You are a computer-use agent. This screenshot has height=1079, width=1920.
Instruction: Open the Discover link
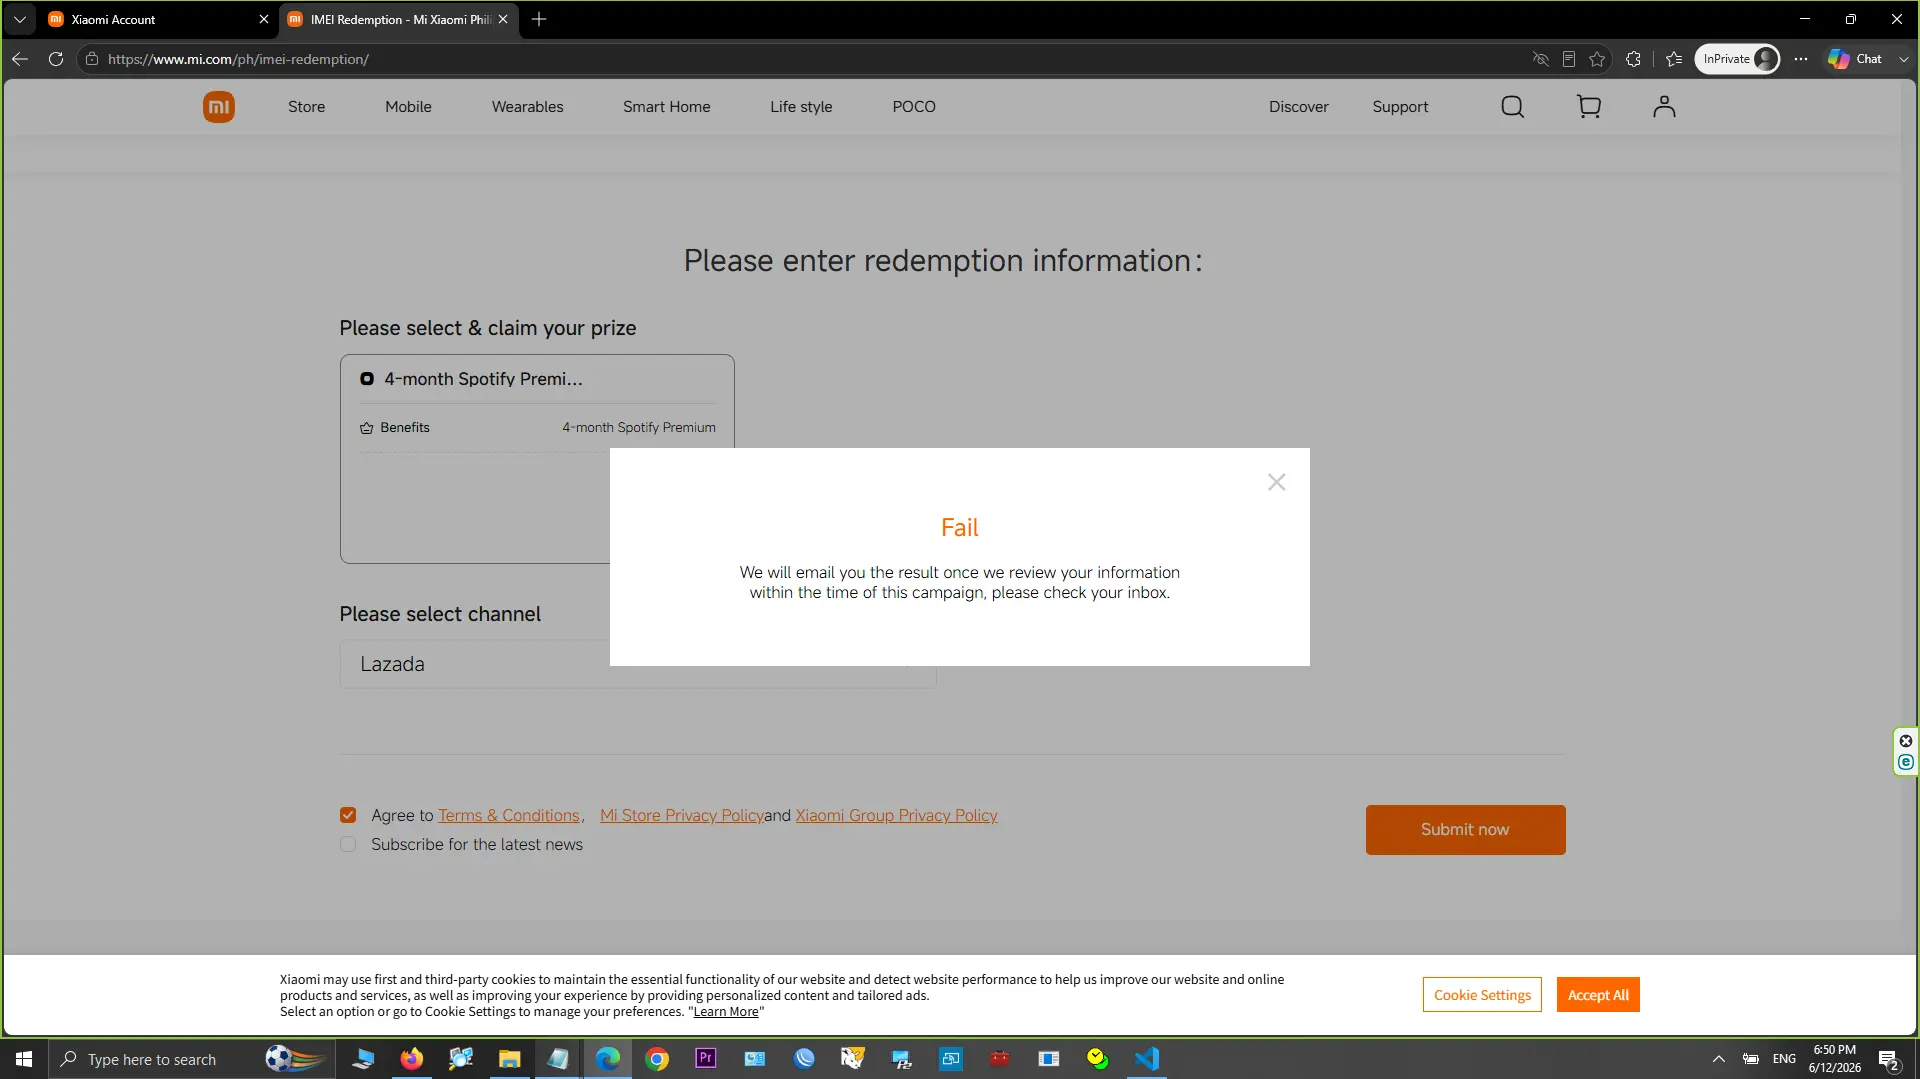click(x=1298, y=107)
